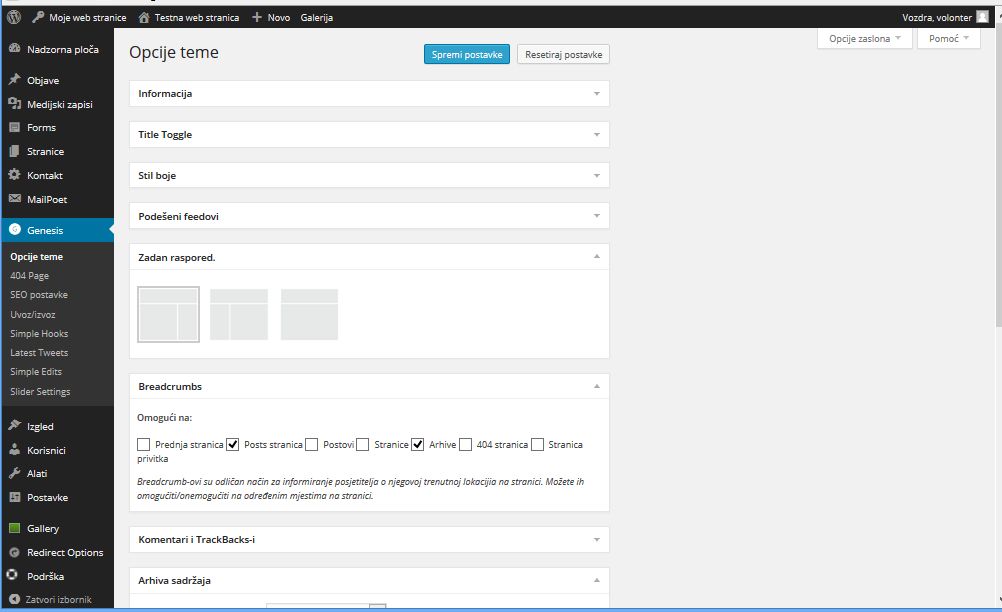
Task: Collapse the Arhiva sadržaja panel arrow
Action: 597,580
